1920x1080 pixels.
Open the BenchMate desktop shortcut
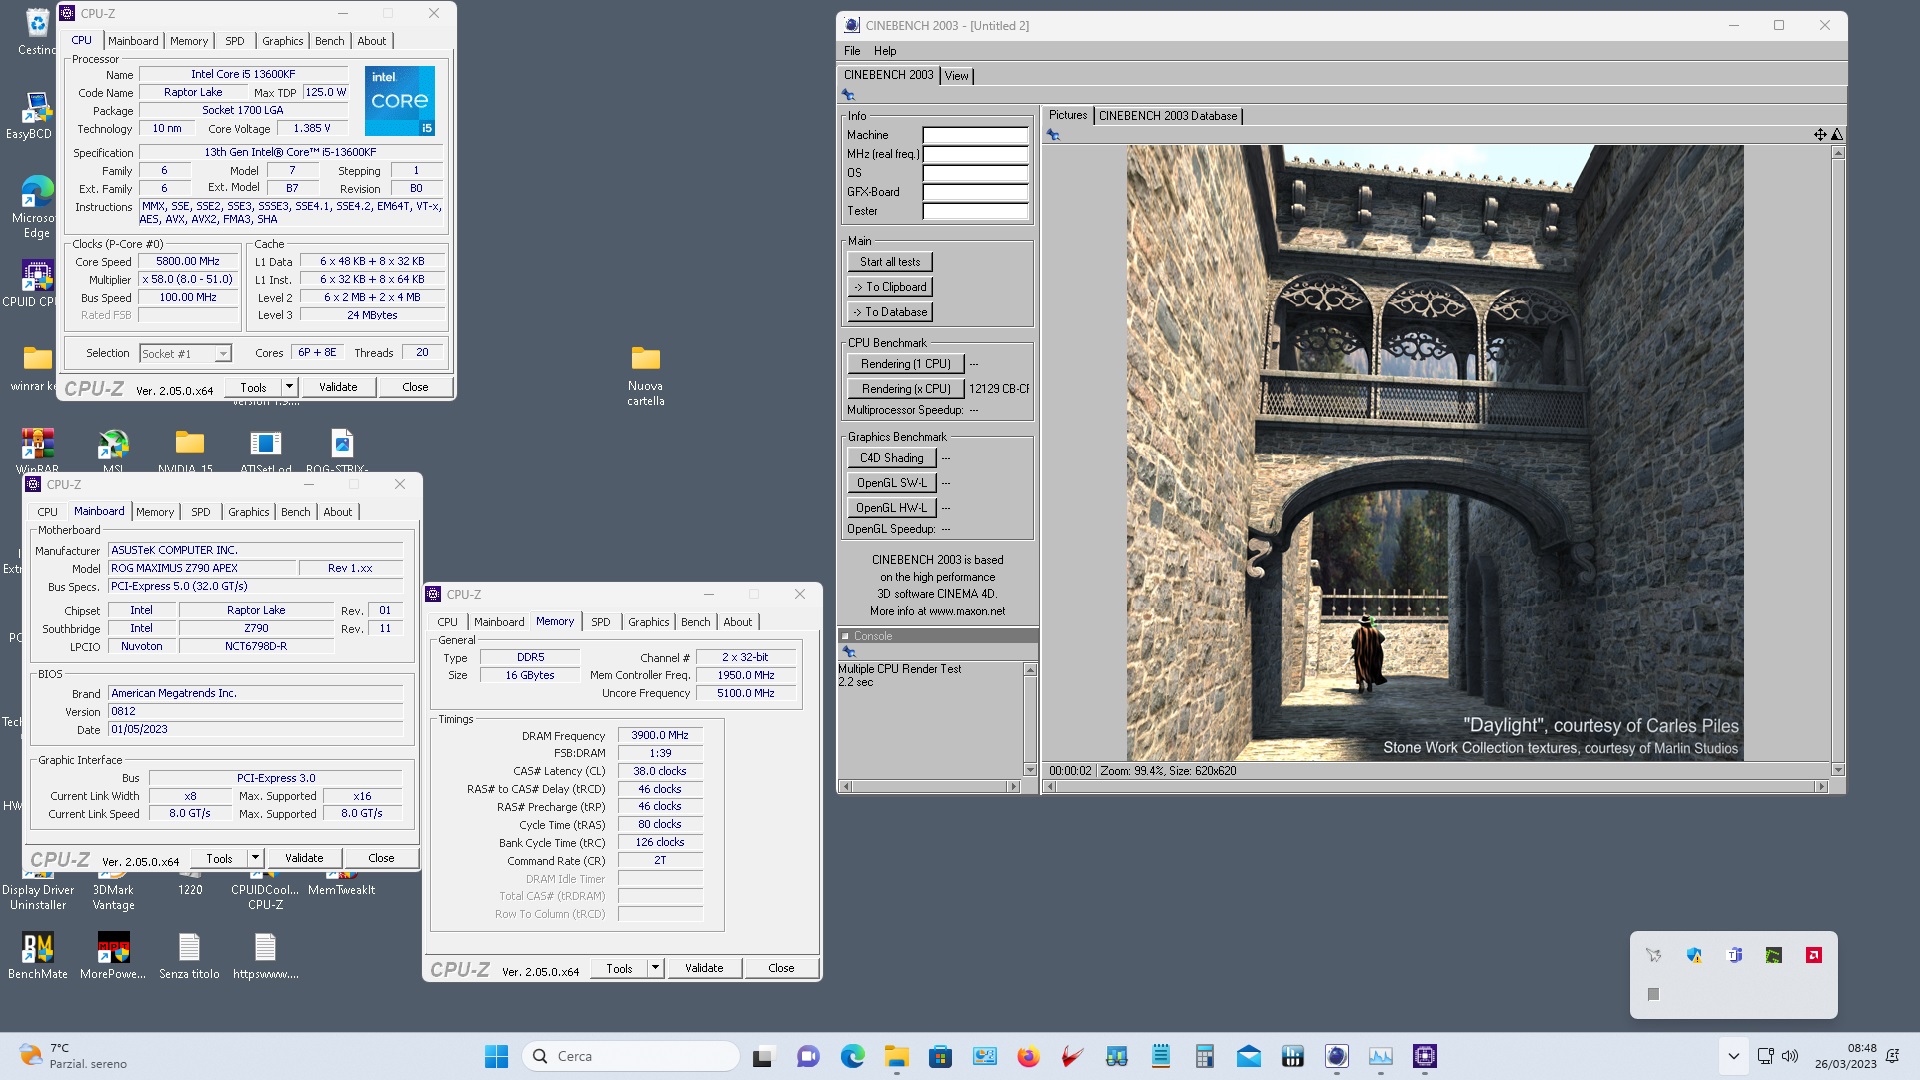click(x=38, y=955)
